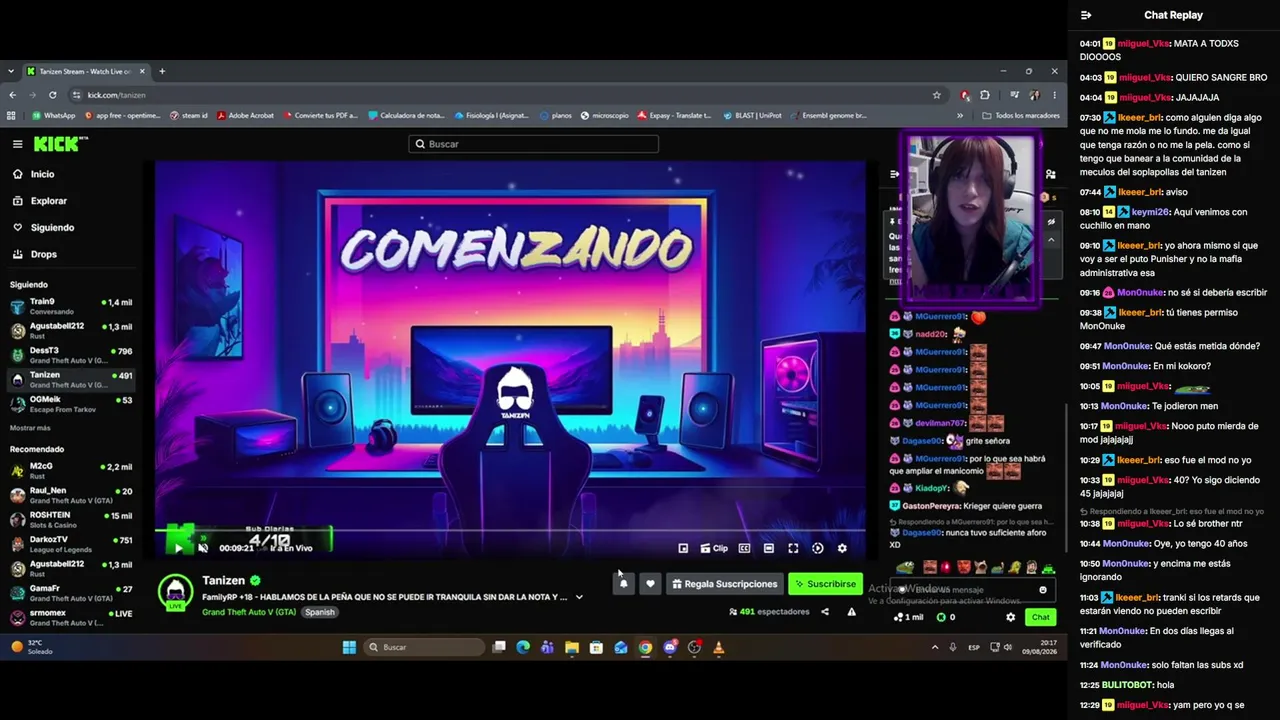
Task: Open Google Chrome on the taskbar
Action: pos(645,647)
